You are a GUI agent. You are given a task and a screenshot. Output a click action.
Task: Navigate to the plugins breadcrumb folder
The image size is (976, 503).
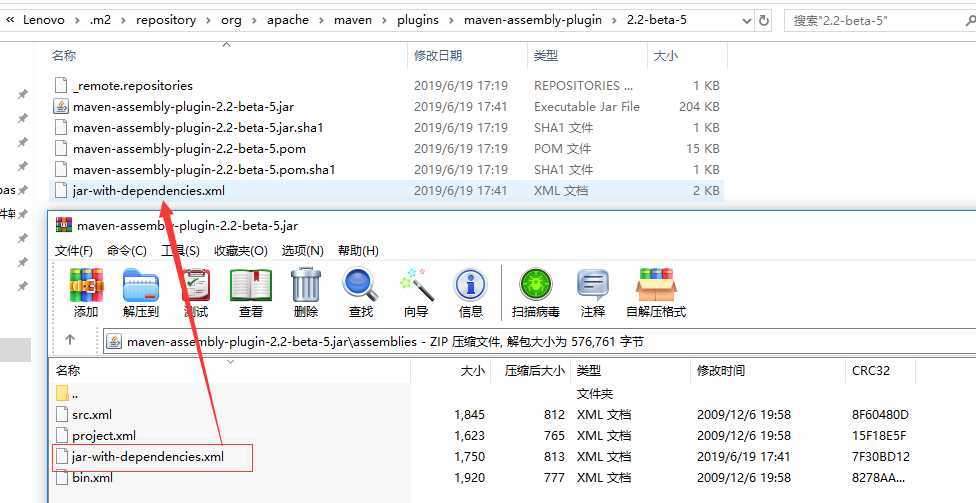418,20
